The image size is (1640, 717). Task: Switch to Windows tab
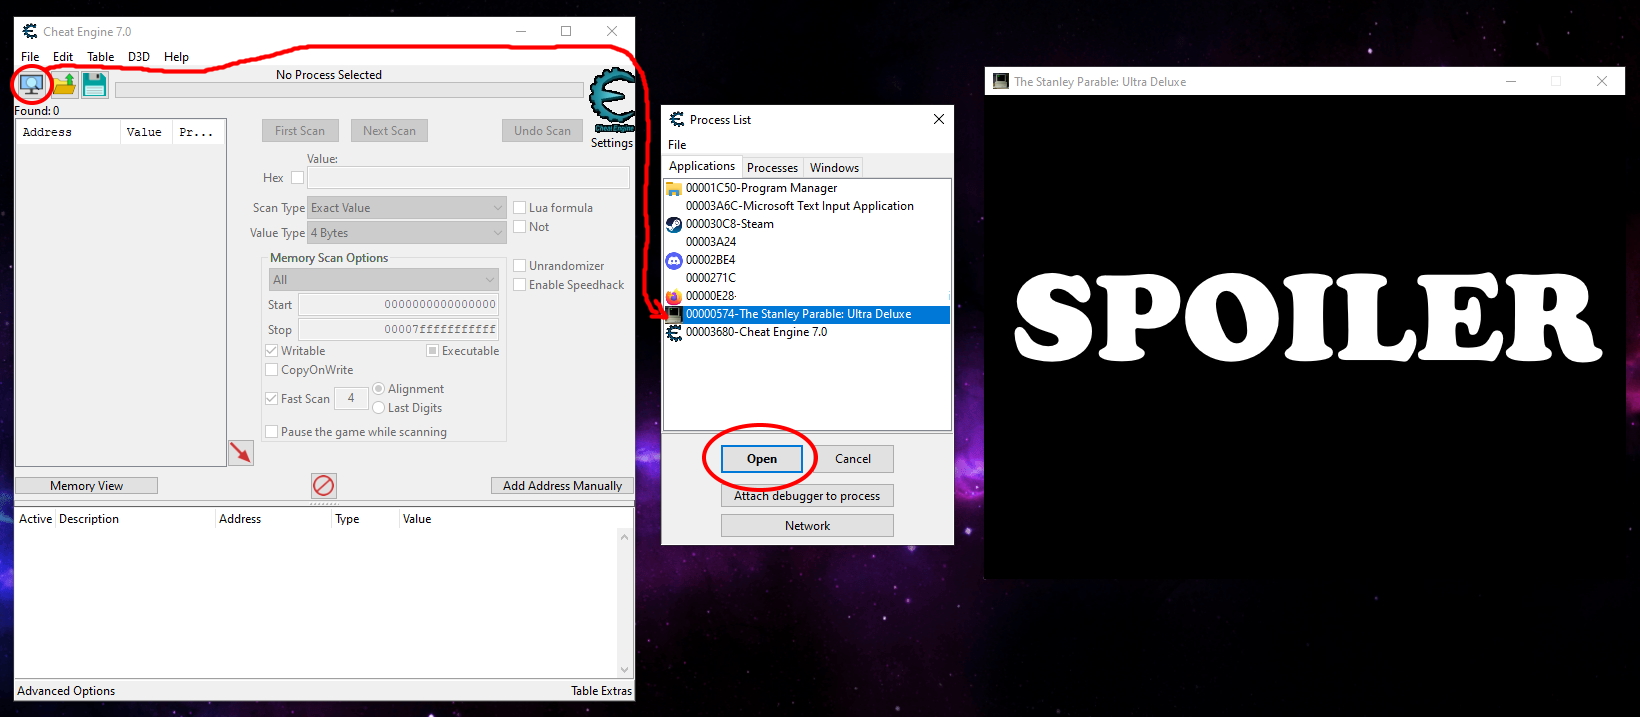(834, 168)
